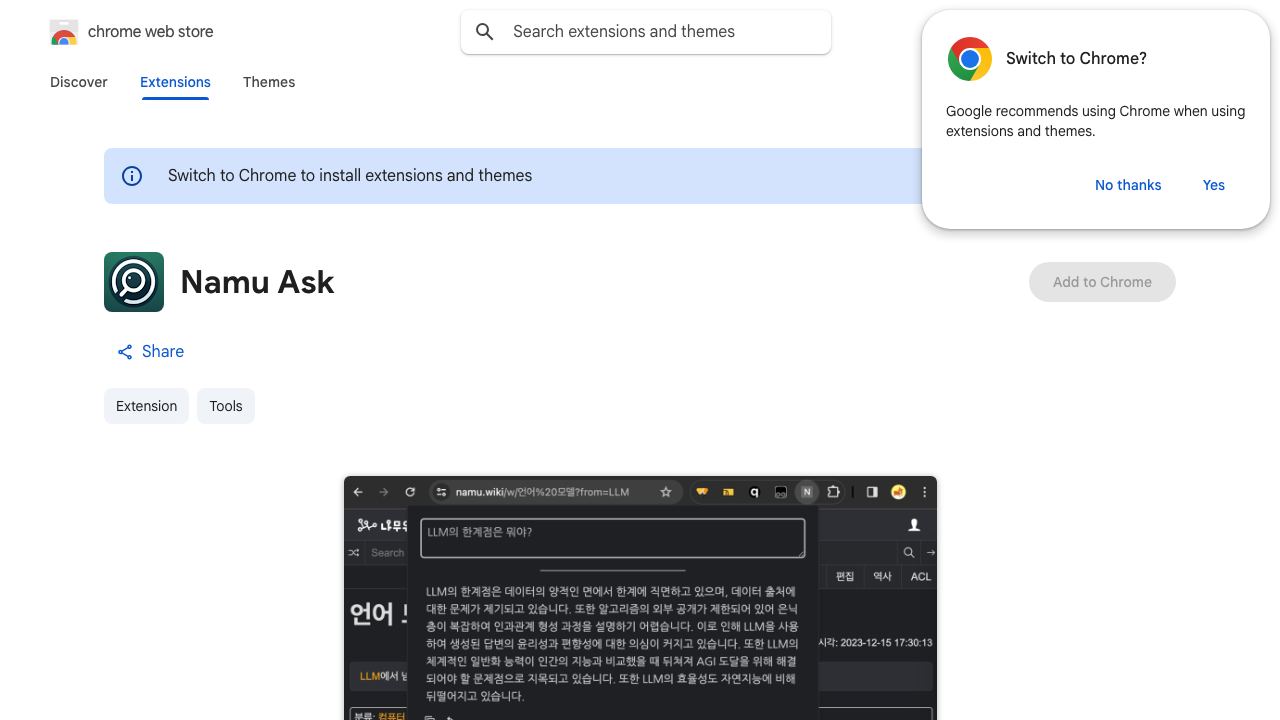Image resolution: width=1280 pixels, height=720 pixels.
Task: Click the side panel icon in the screenshot
Action: coord(872,492)
